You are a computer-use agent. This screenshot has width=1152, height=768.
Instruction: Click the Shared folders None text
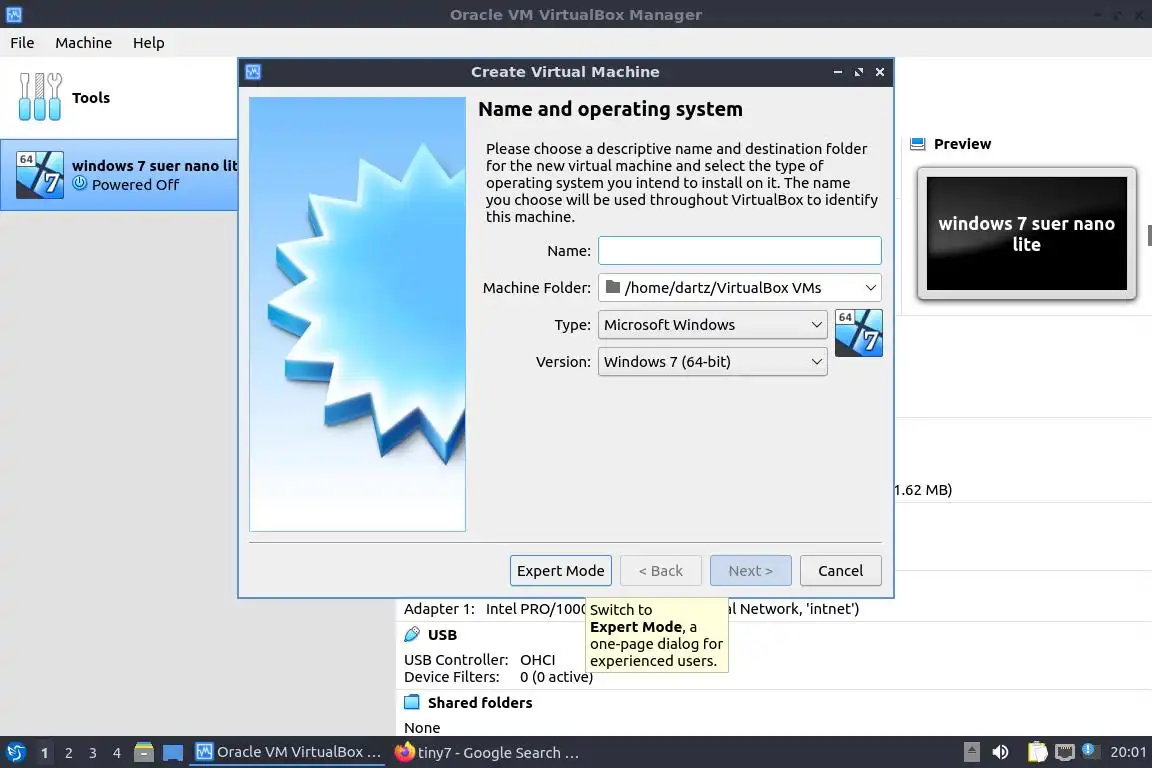[x=422, y=728]
